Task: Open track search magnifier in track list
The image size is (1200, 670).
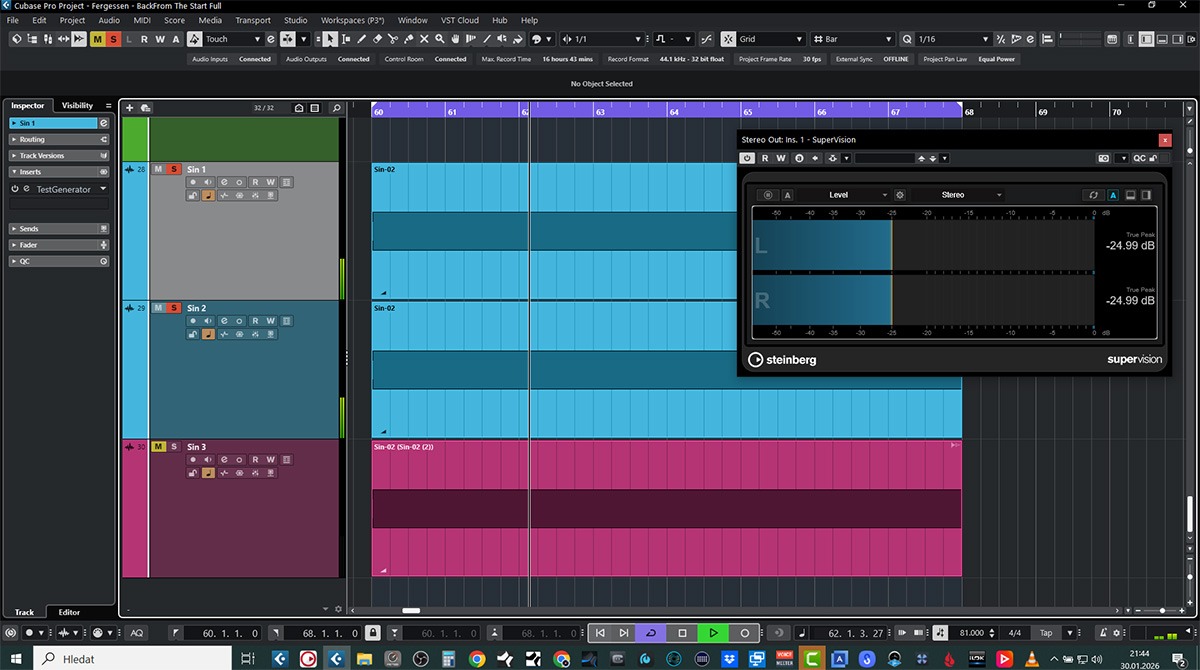Action: click(336, 108)
